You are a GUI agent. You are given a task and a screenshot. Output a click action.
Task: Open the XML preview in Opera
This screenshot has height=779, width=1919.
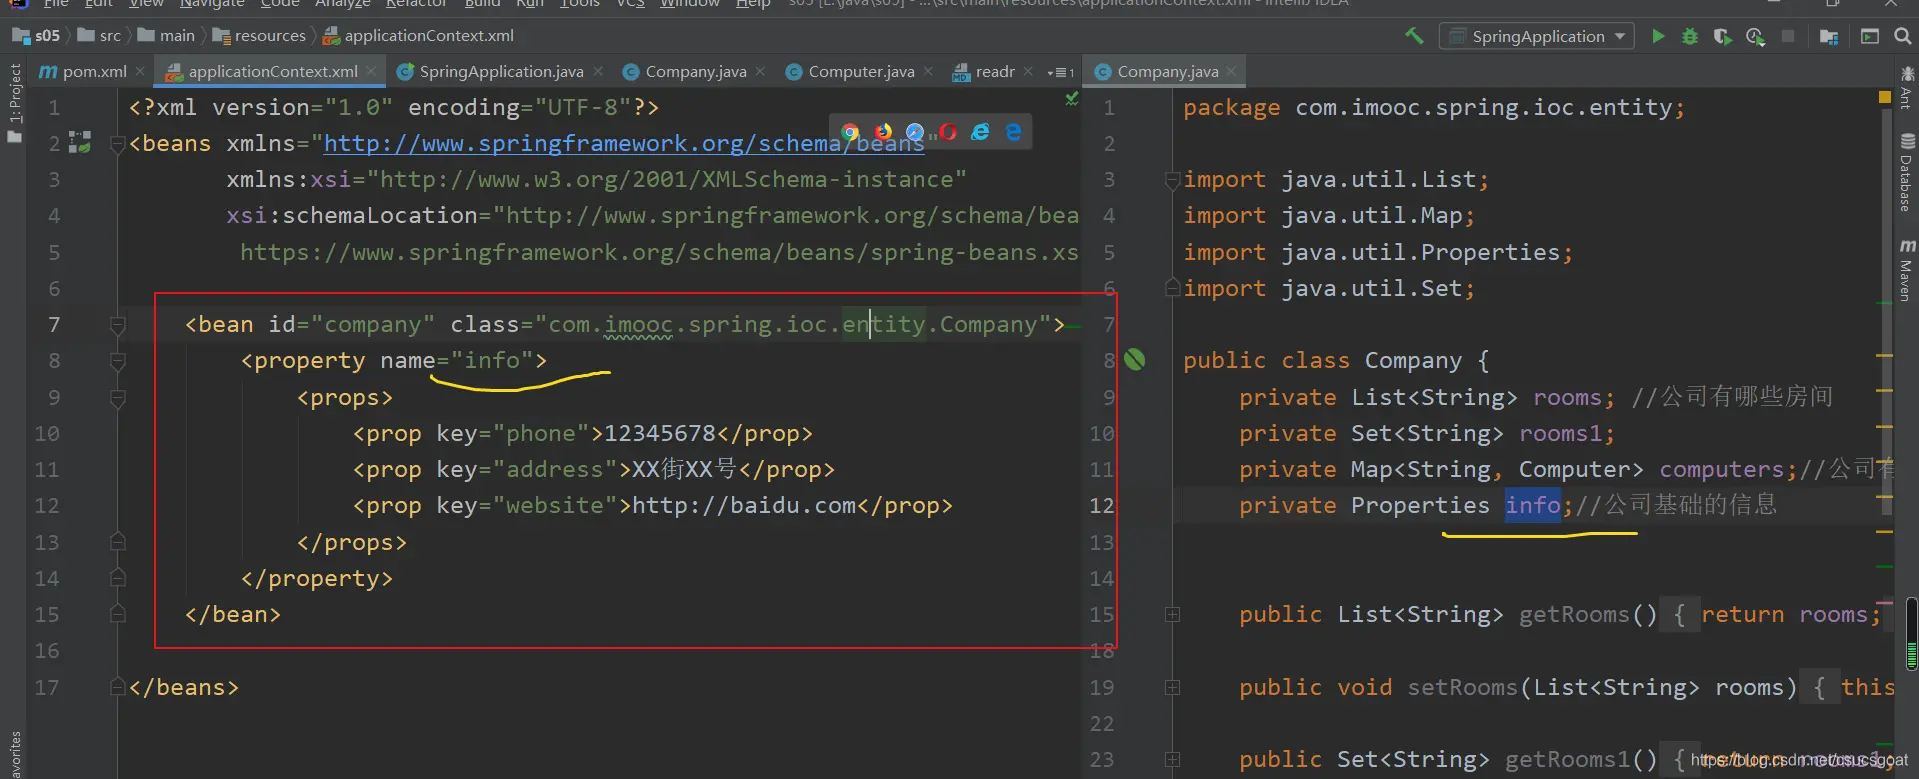[x=948, y=132]
